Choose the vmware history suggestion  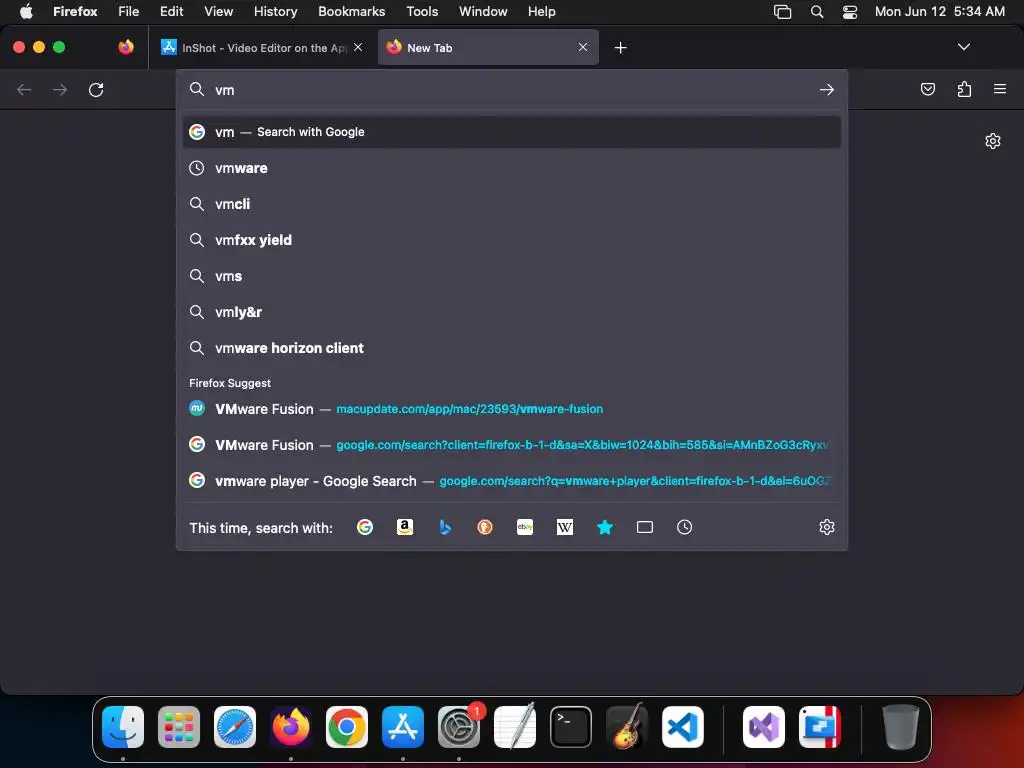(x=512, y=168)
